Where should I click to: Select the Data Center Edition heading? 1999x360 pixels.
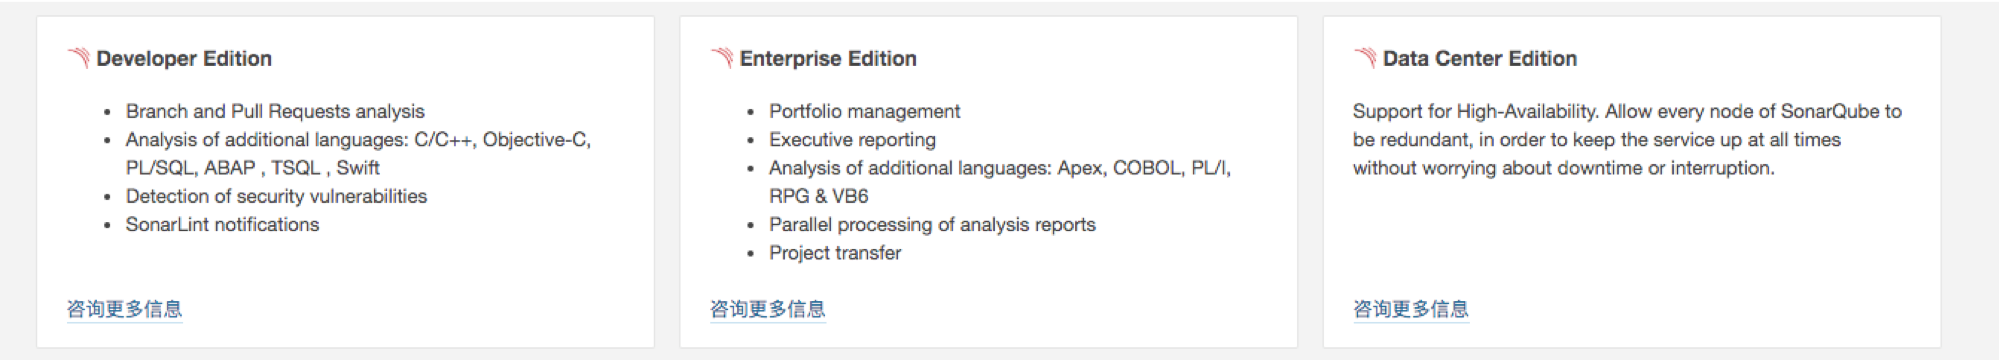[x=1480, y=59]
